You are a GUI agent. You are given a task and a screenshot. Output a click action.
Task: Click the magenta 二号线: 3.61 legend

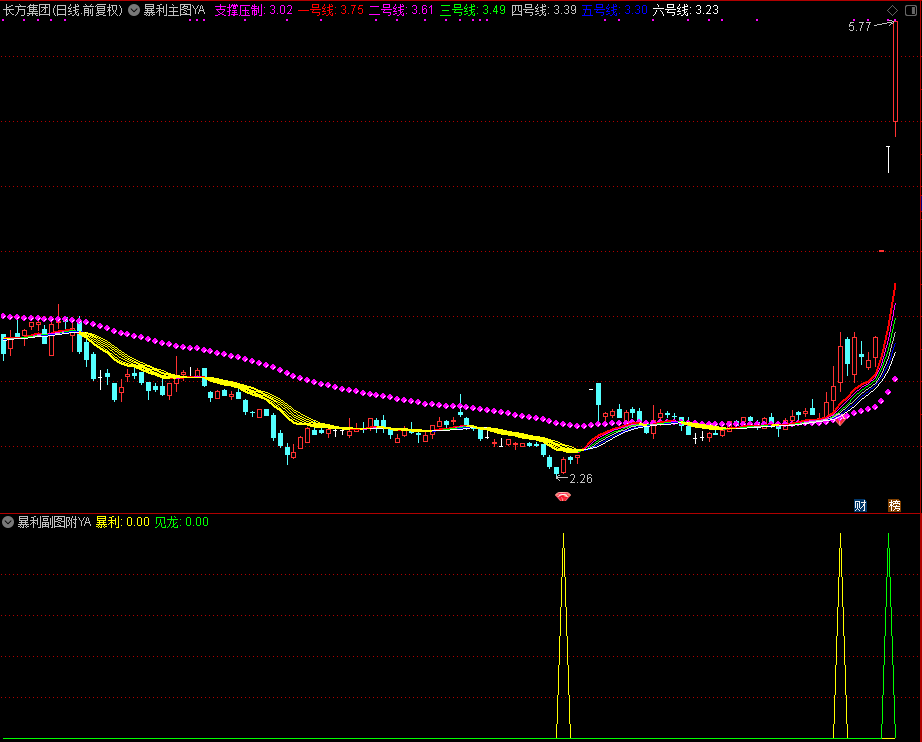point(402,10)
